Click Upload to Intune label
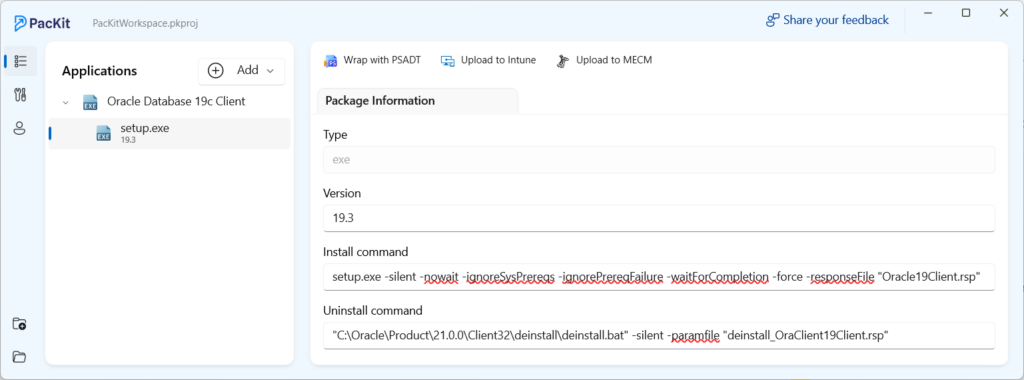This screenshot has width=1024, height=380. 498,60
